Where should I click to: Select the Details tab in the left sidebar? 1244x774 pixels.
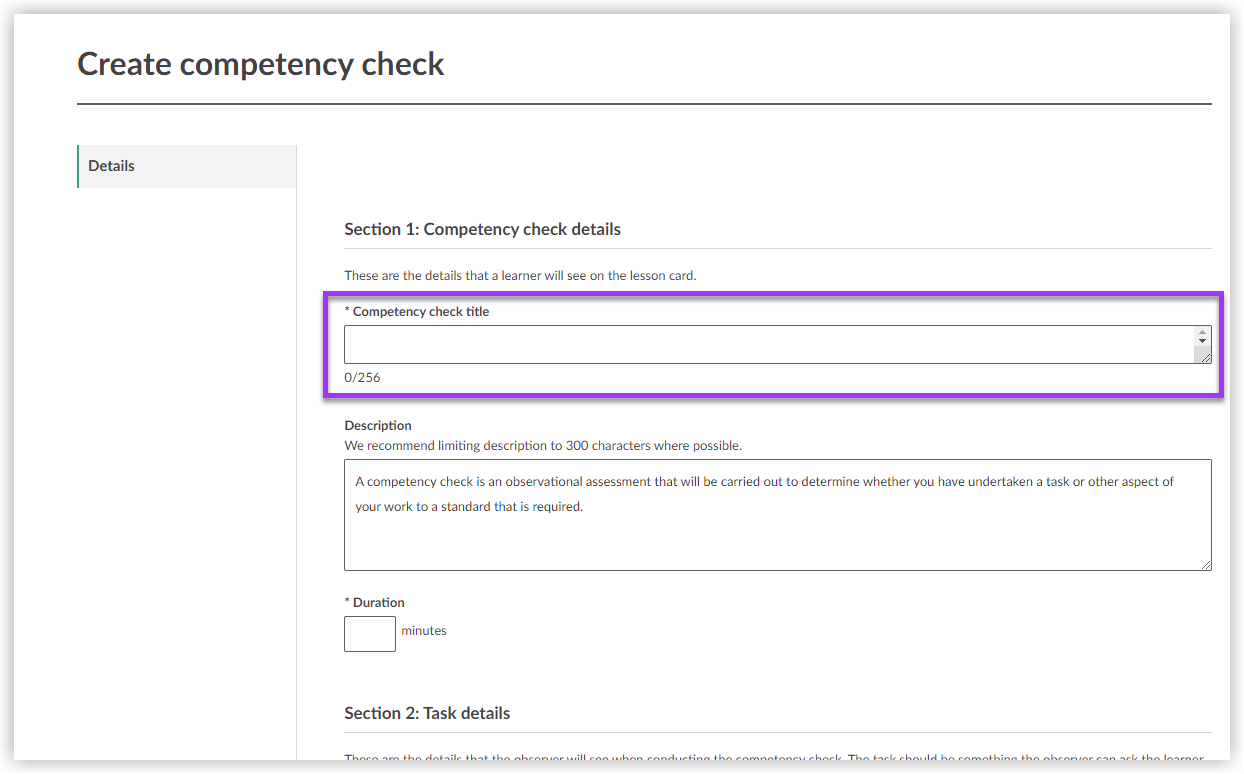pyautogui.click(x=111, y=165)
